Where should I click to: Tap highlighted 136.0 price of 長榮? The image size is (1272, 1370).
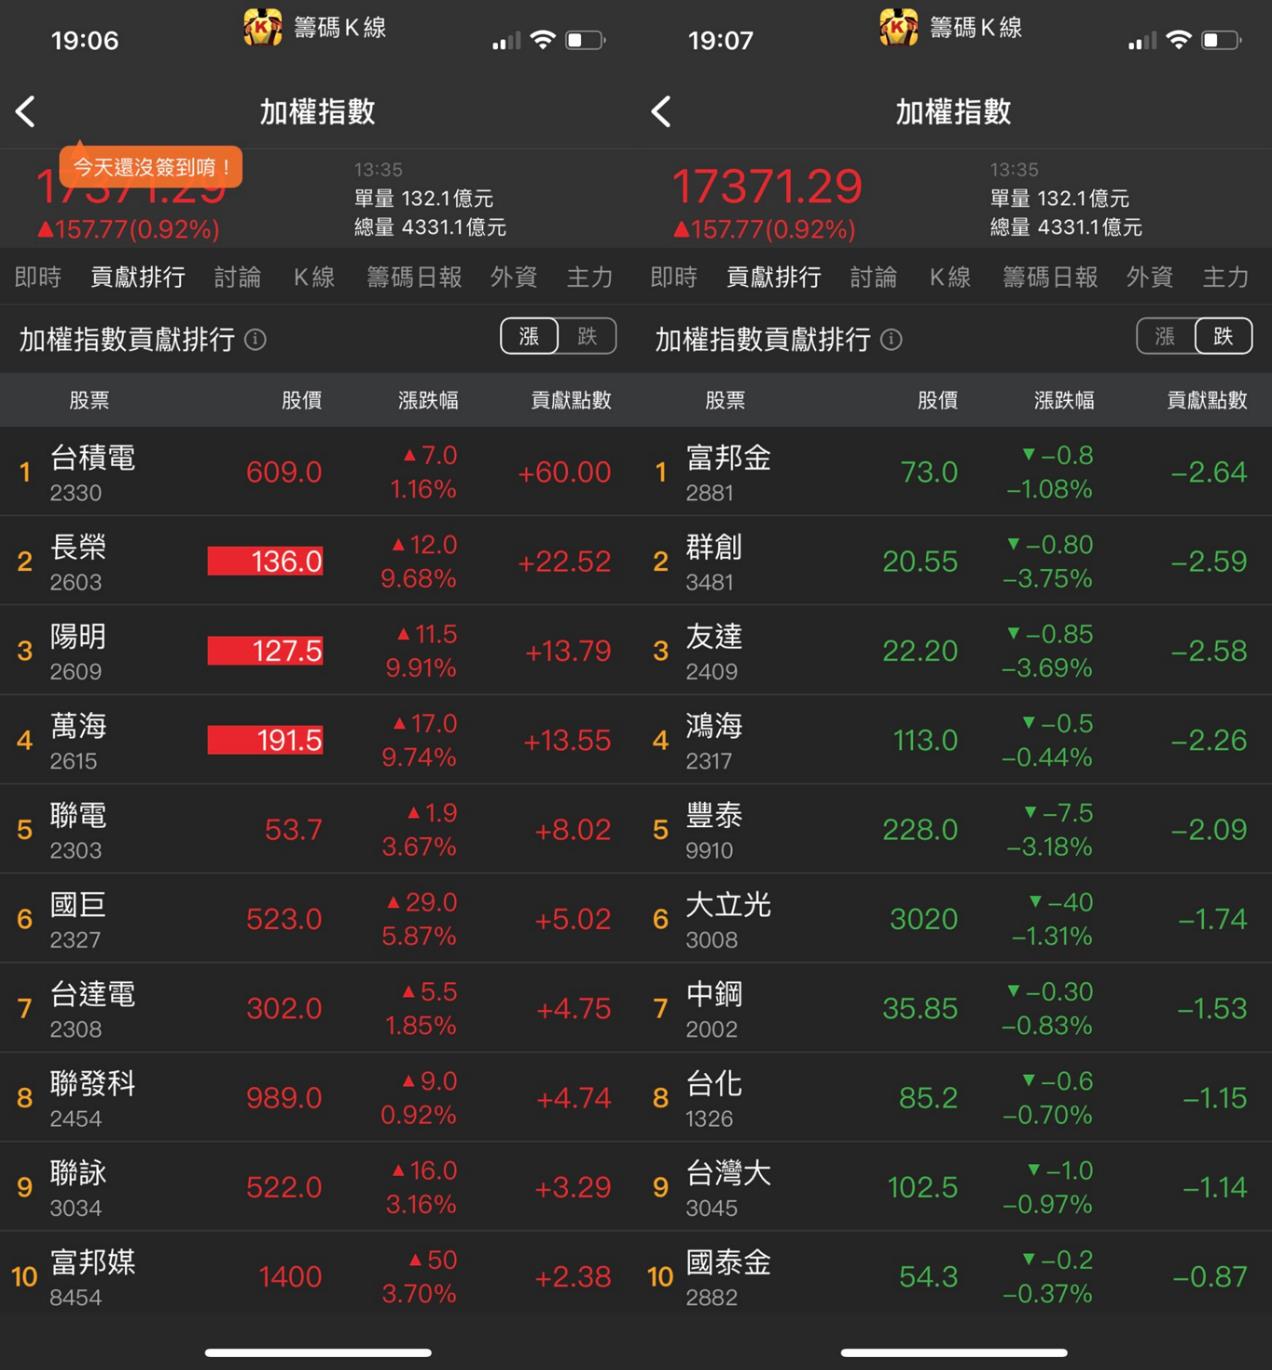pyautogui.click(x=265, y=561)
